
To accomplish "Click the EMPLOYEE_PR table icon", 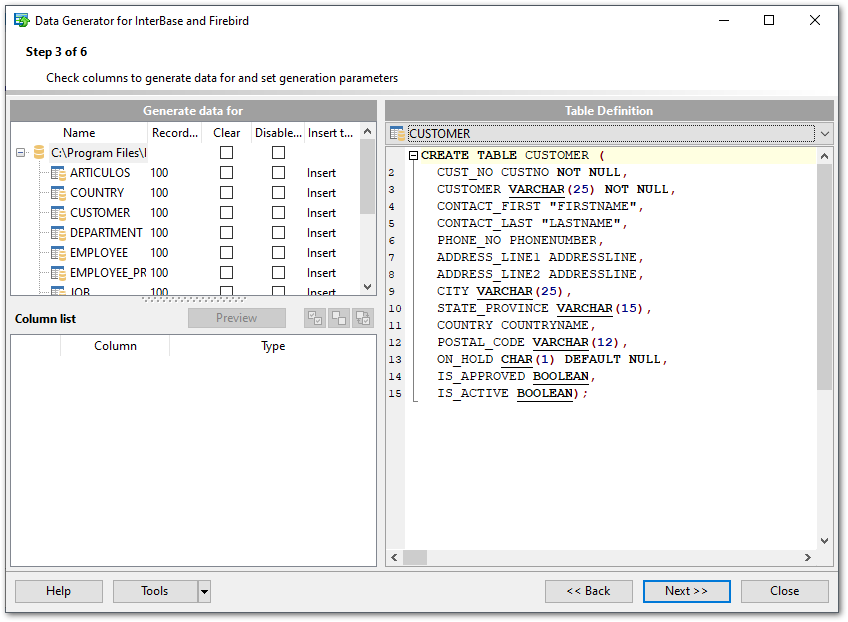I will (x=58, y=273).
